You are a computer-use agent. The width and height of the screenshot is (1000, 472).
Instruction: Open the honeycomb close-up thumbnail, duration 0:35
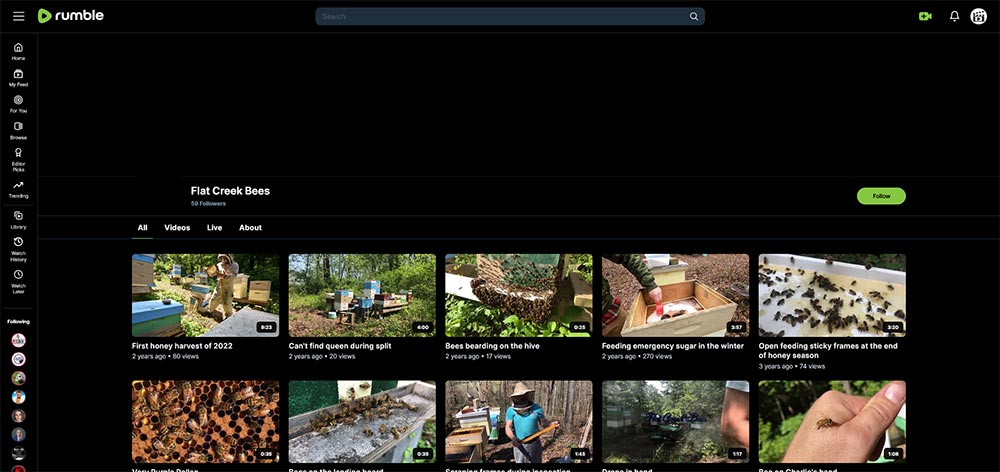205,422
